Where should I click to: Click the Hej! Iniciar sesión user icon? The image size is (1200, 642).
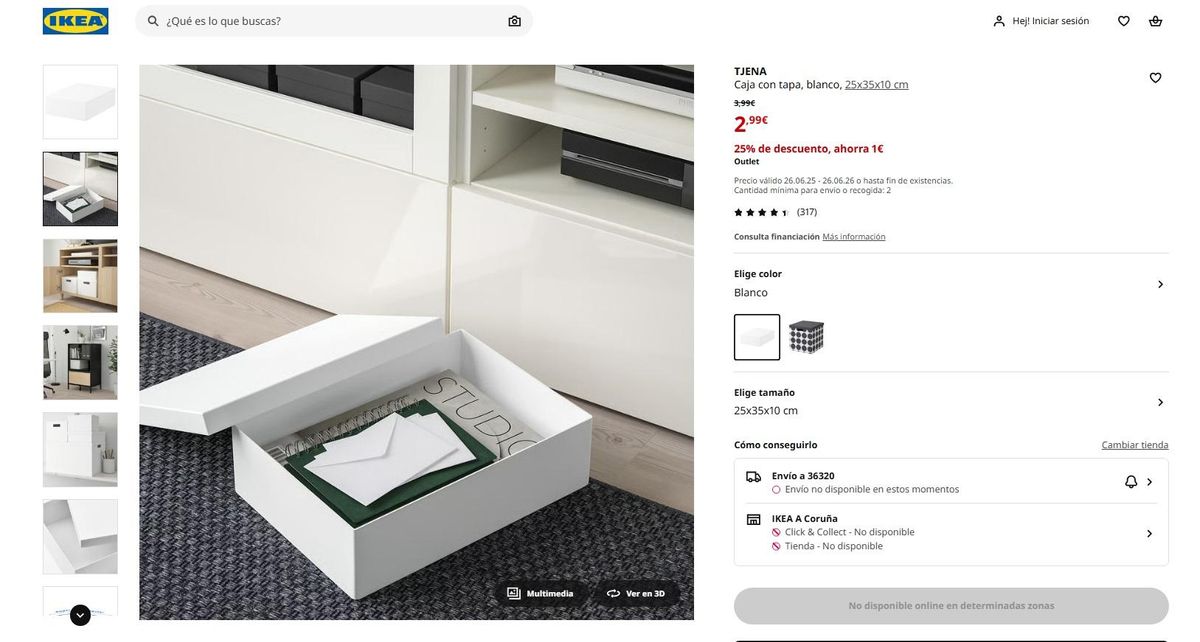998,21
